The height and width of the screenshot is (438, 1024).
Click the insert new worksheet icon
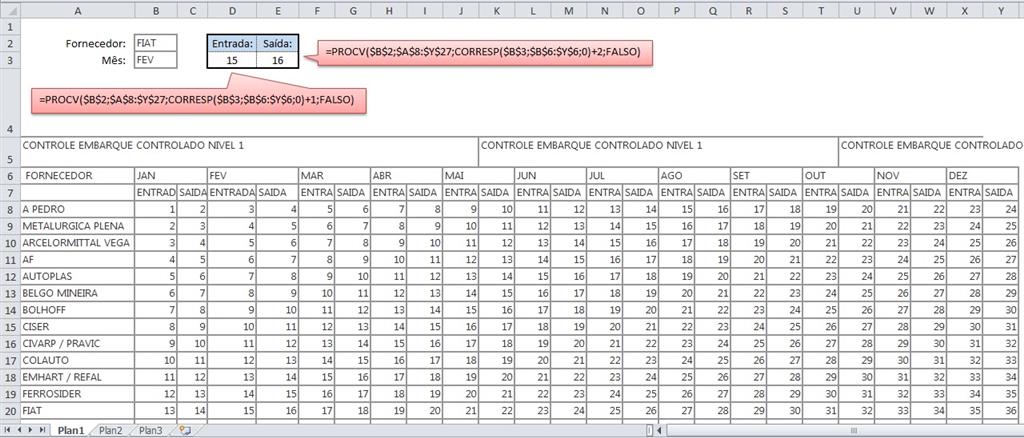184,431
